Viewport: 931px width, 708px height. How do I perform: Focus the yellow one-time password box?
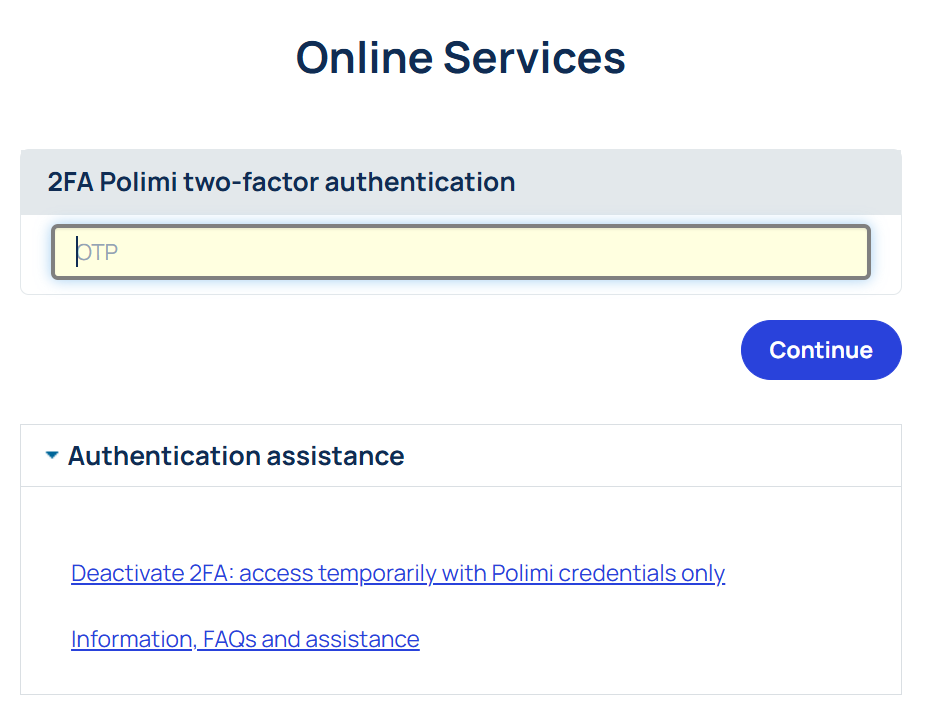click(x=461, y=252)
